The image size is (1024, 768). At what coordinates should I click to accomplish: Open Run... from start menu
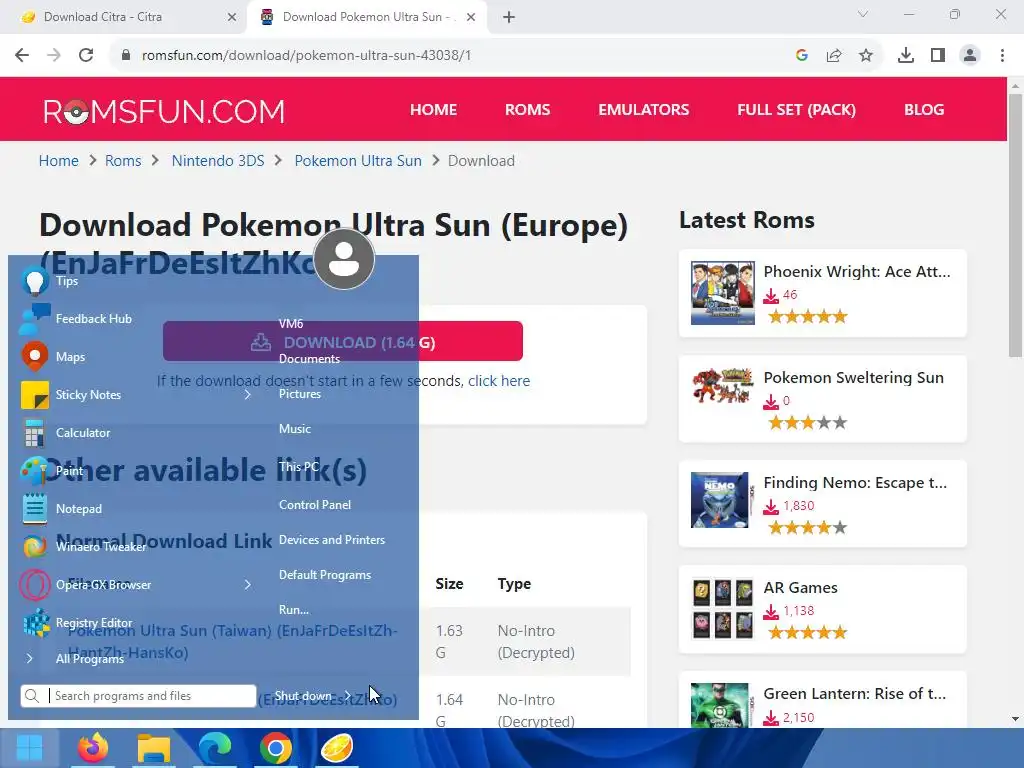click(x=294, y=610)
